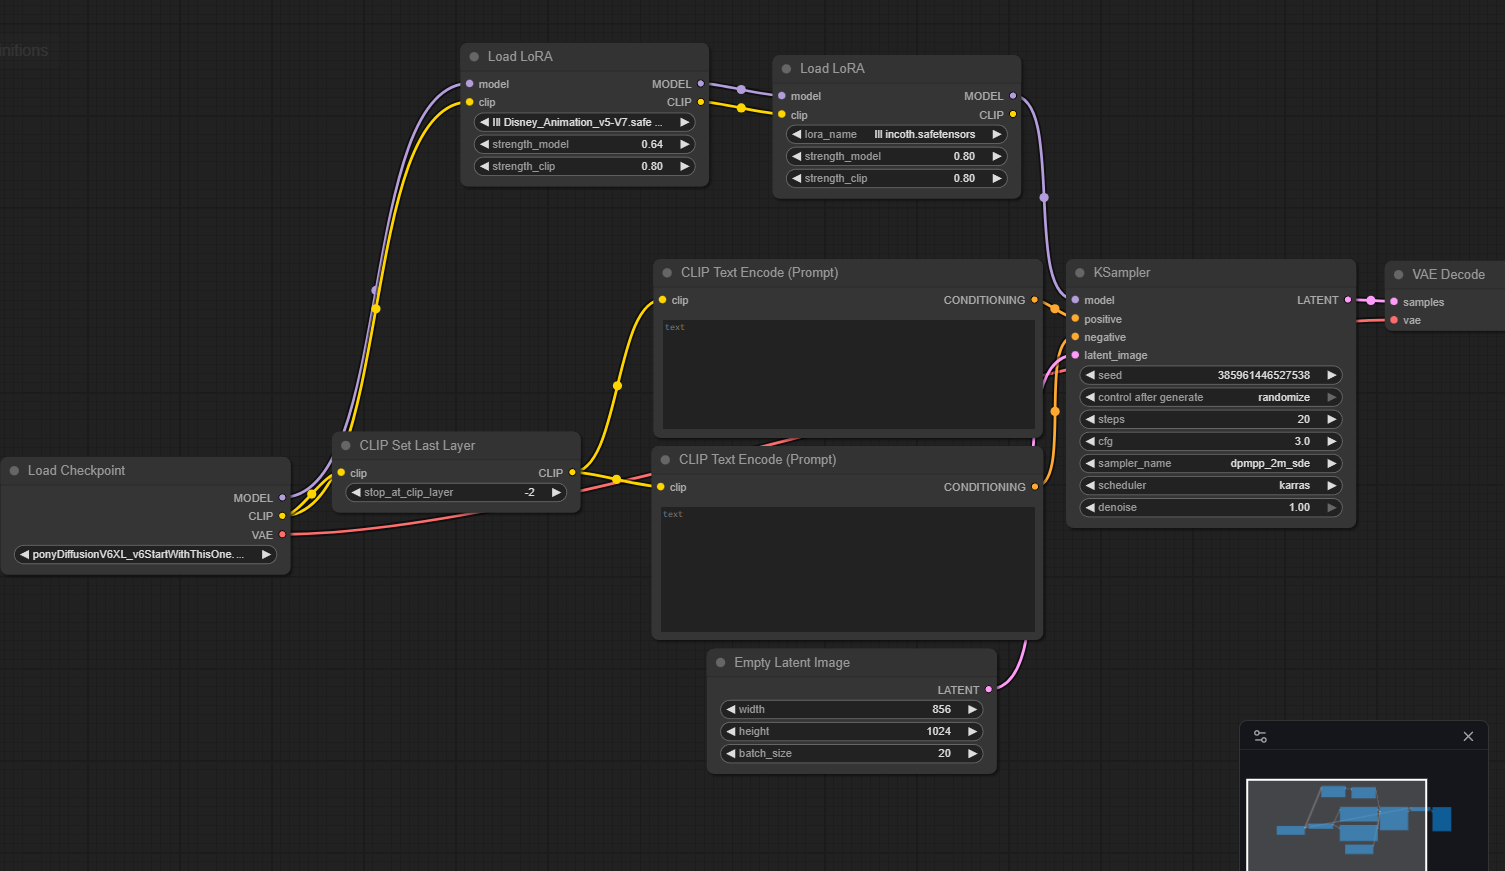Image resolution: width=1505 pixels, height=871 pixels.
Task: Decrease strength_clip in the Disney LoRA node
Action: point(484,166)
